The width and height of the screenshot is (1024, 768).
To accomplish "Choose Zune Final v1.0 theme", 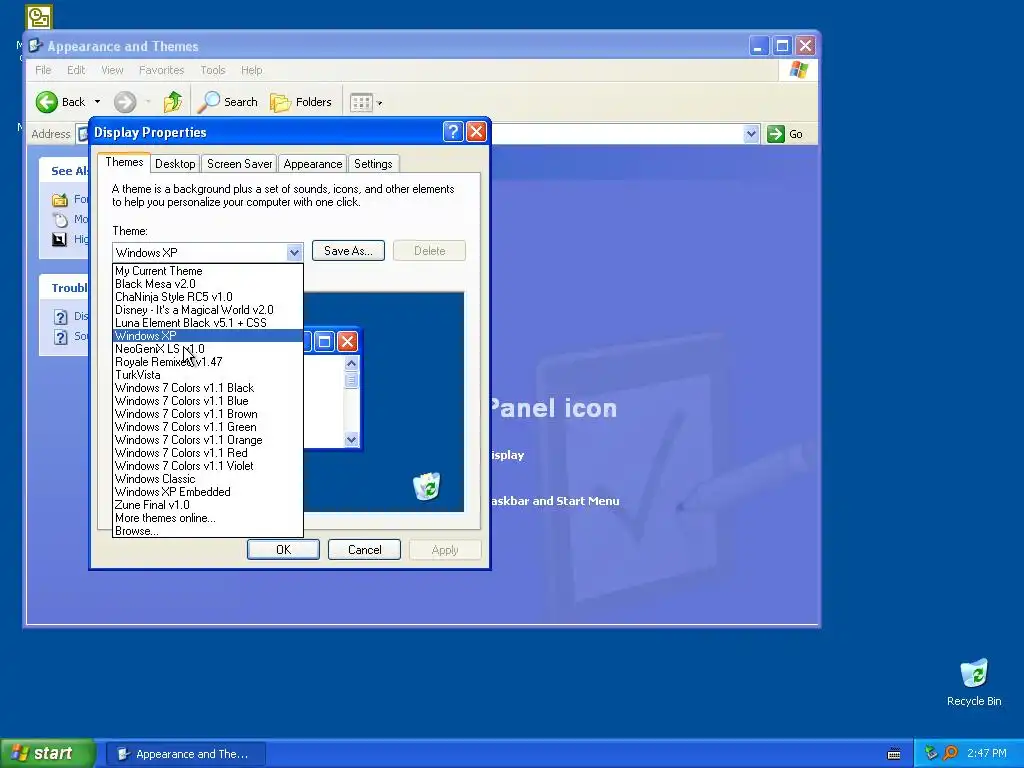I will tap(208, 505).
